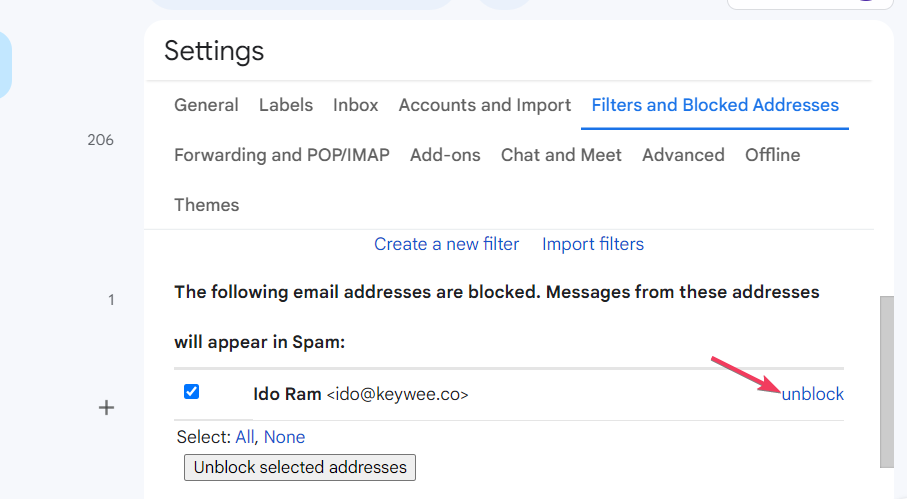This screenshot has width=907, height=499.
Task: Click the settings panel vertical scrollbar
Action: tap(886, 380)
